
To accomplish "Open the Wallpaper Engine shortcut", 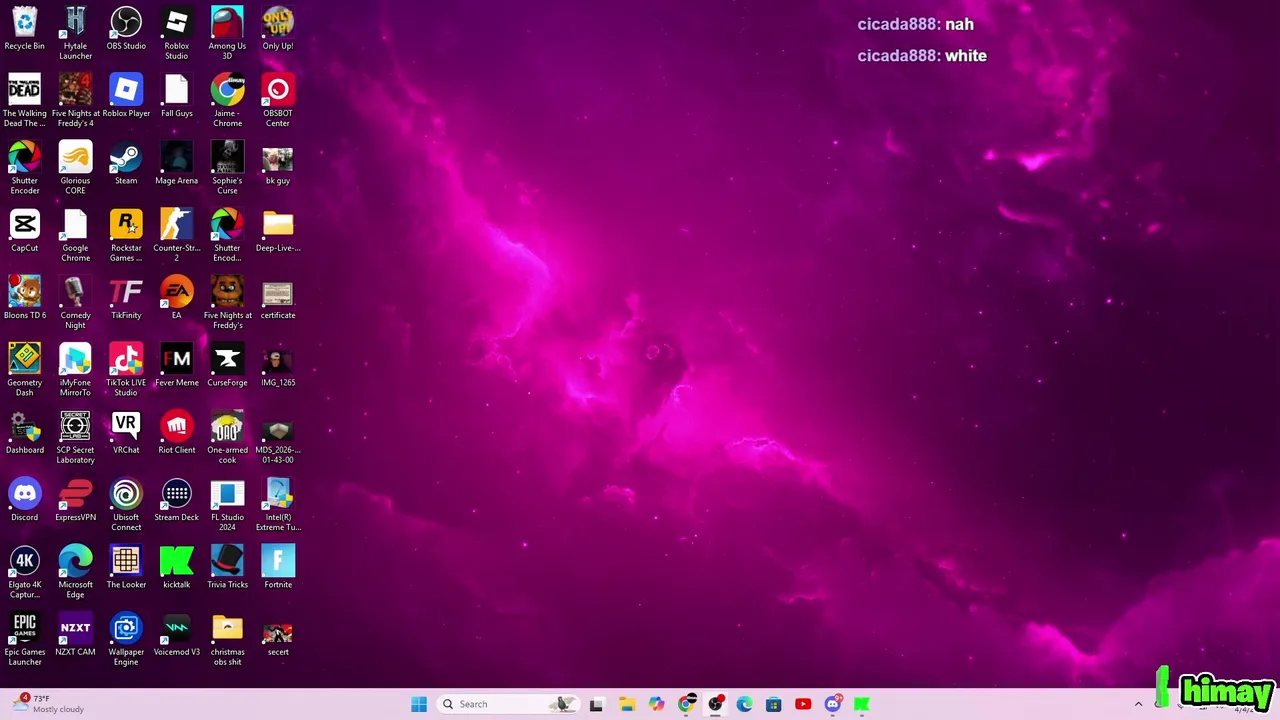I will click(126, 638).
